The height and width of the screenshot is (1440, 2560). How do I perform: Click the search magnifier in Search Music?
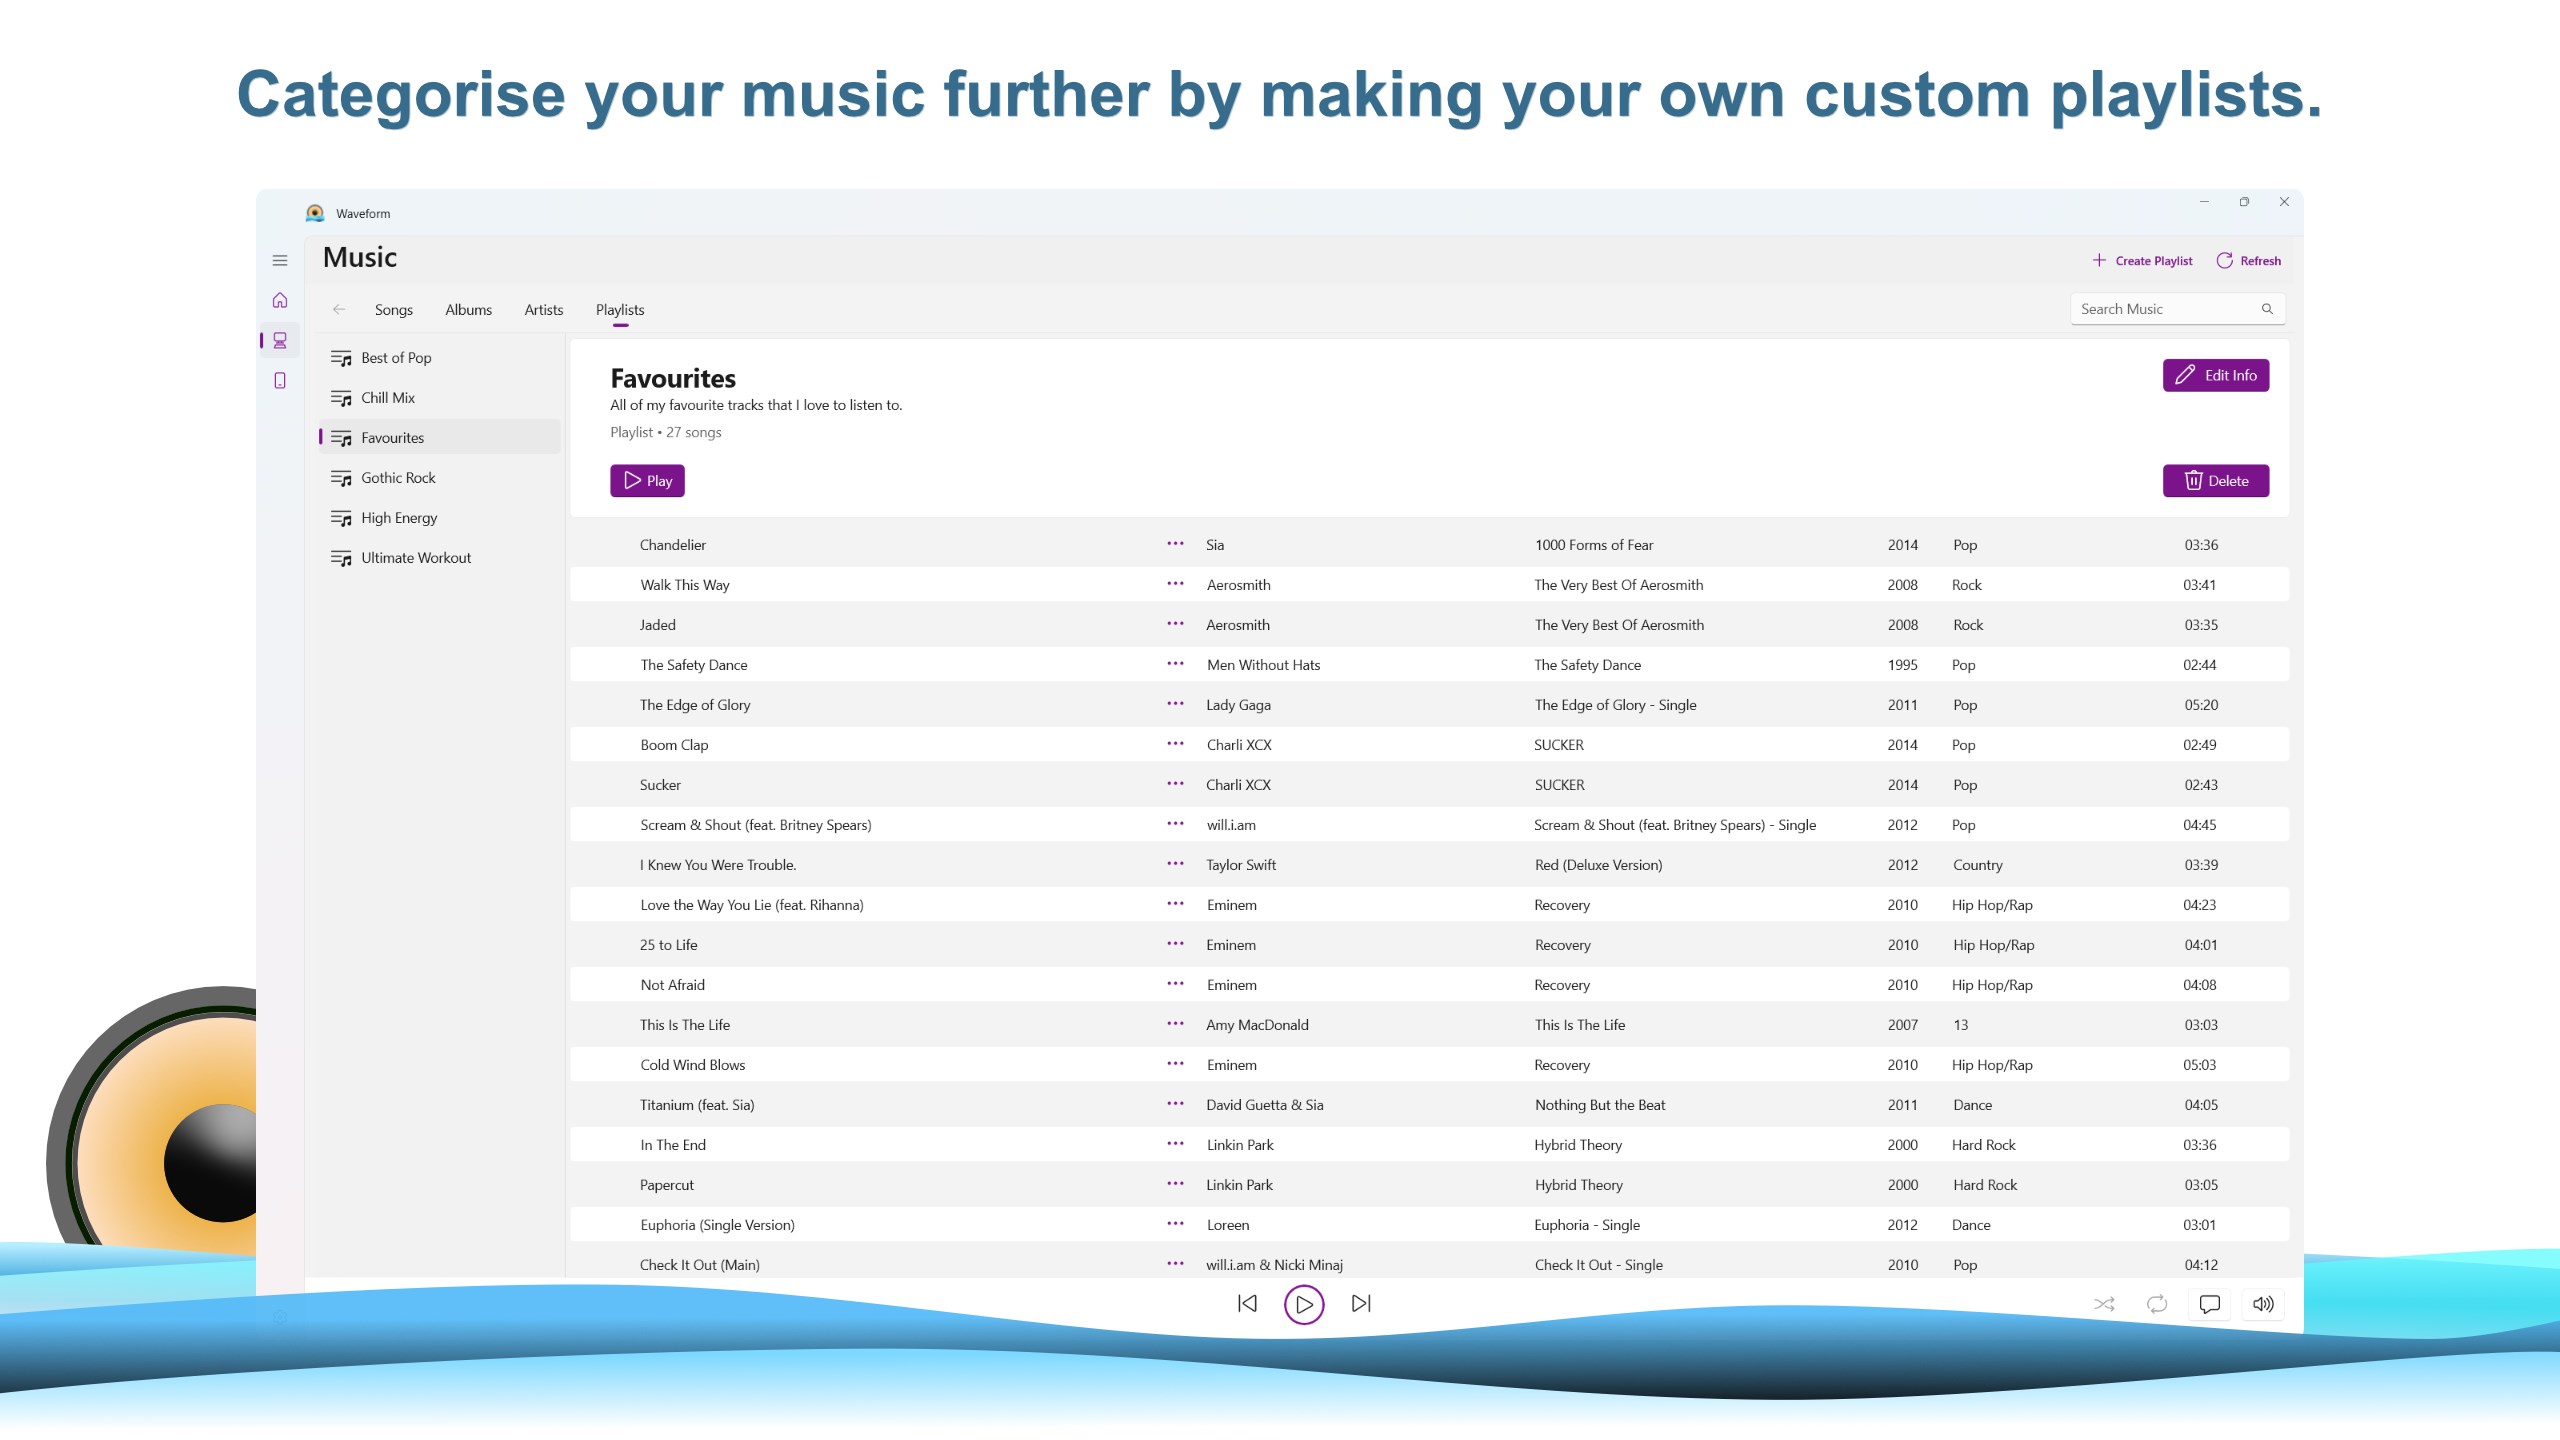(x=2268, y=308)
